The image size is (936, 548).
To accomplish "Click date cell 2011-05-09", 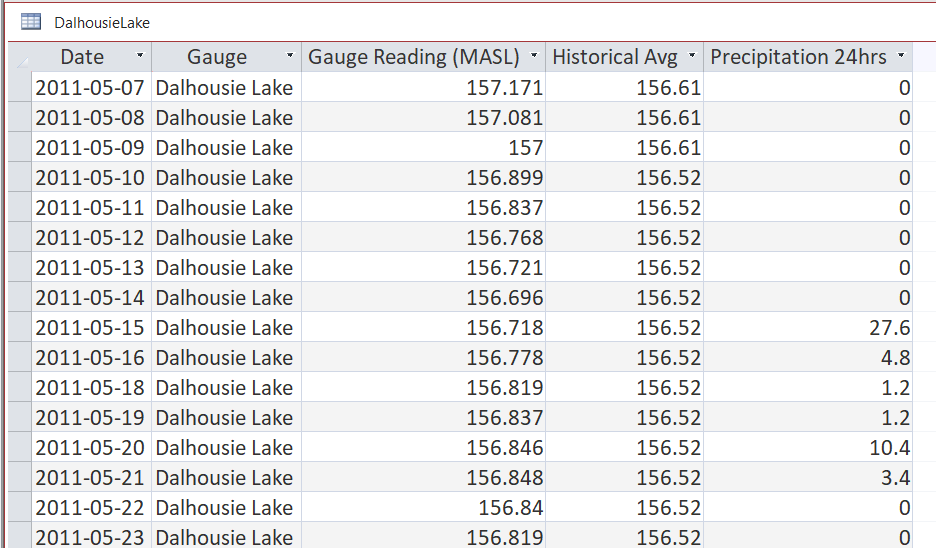I will pyautogui.click(x=90, y=147).
